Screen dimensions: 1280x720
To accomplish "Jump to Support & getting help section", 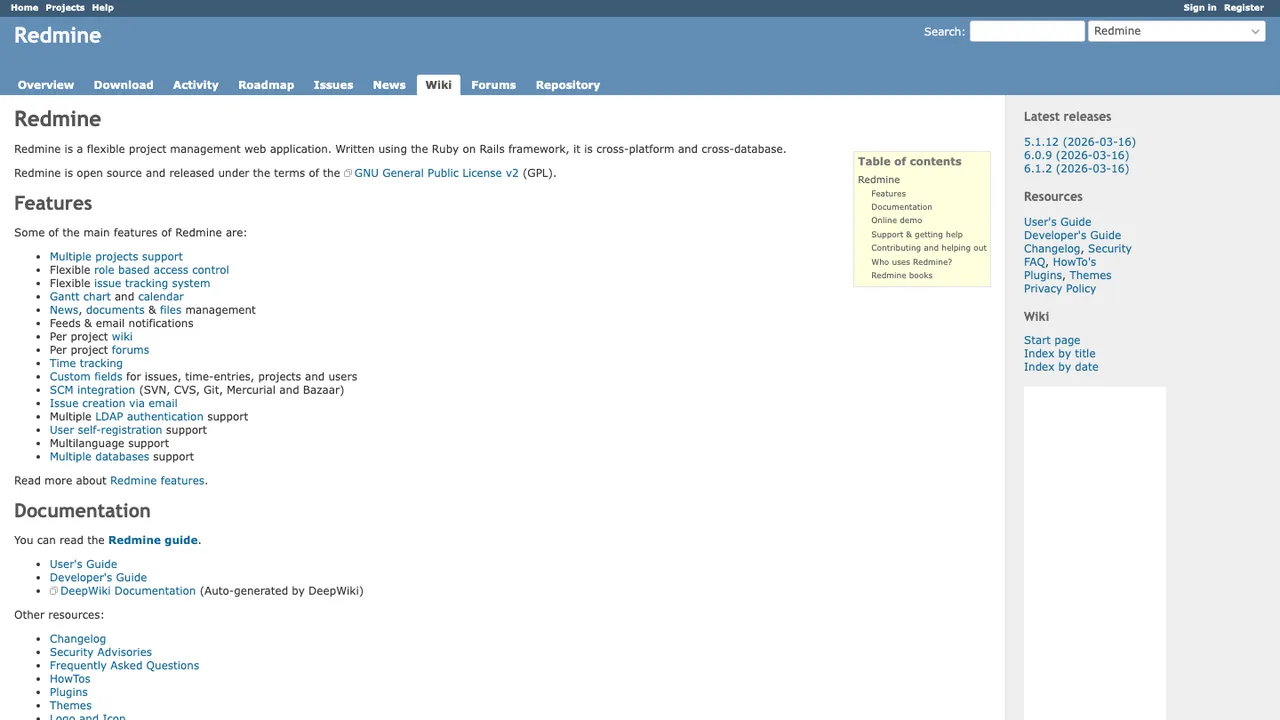I will point(916,235).
